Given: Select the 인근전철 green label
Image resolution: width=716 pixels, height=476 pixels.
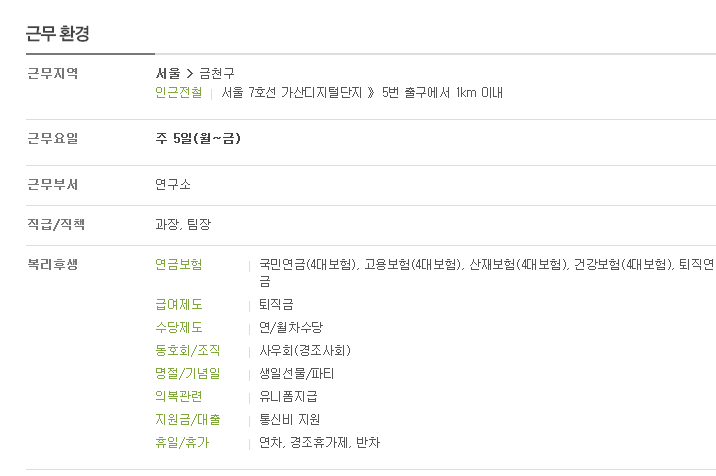Looking at the screenshot, I should [x=179, y=93].
